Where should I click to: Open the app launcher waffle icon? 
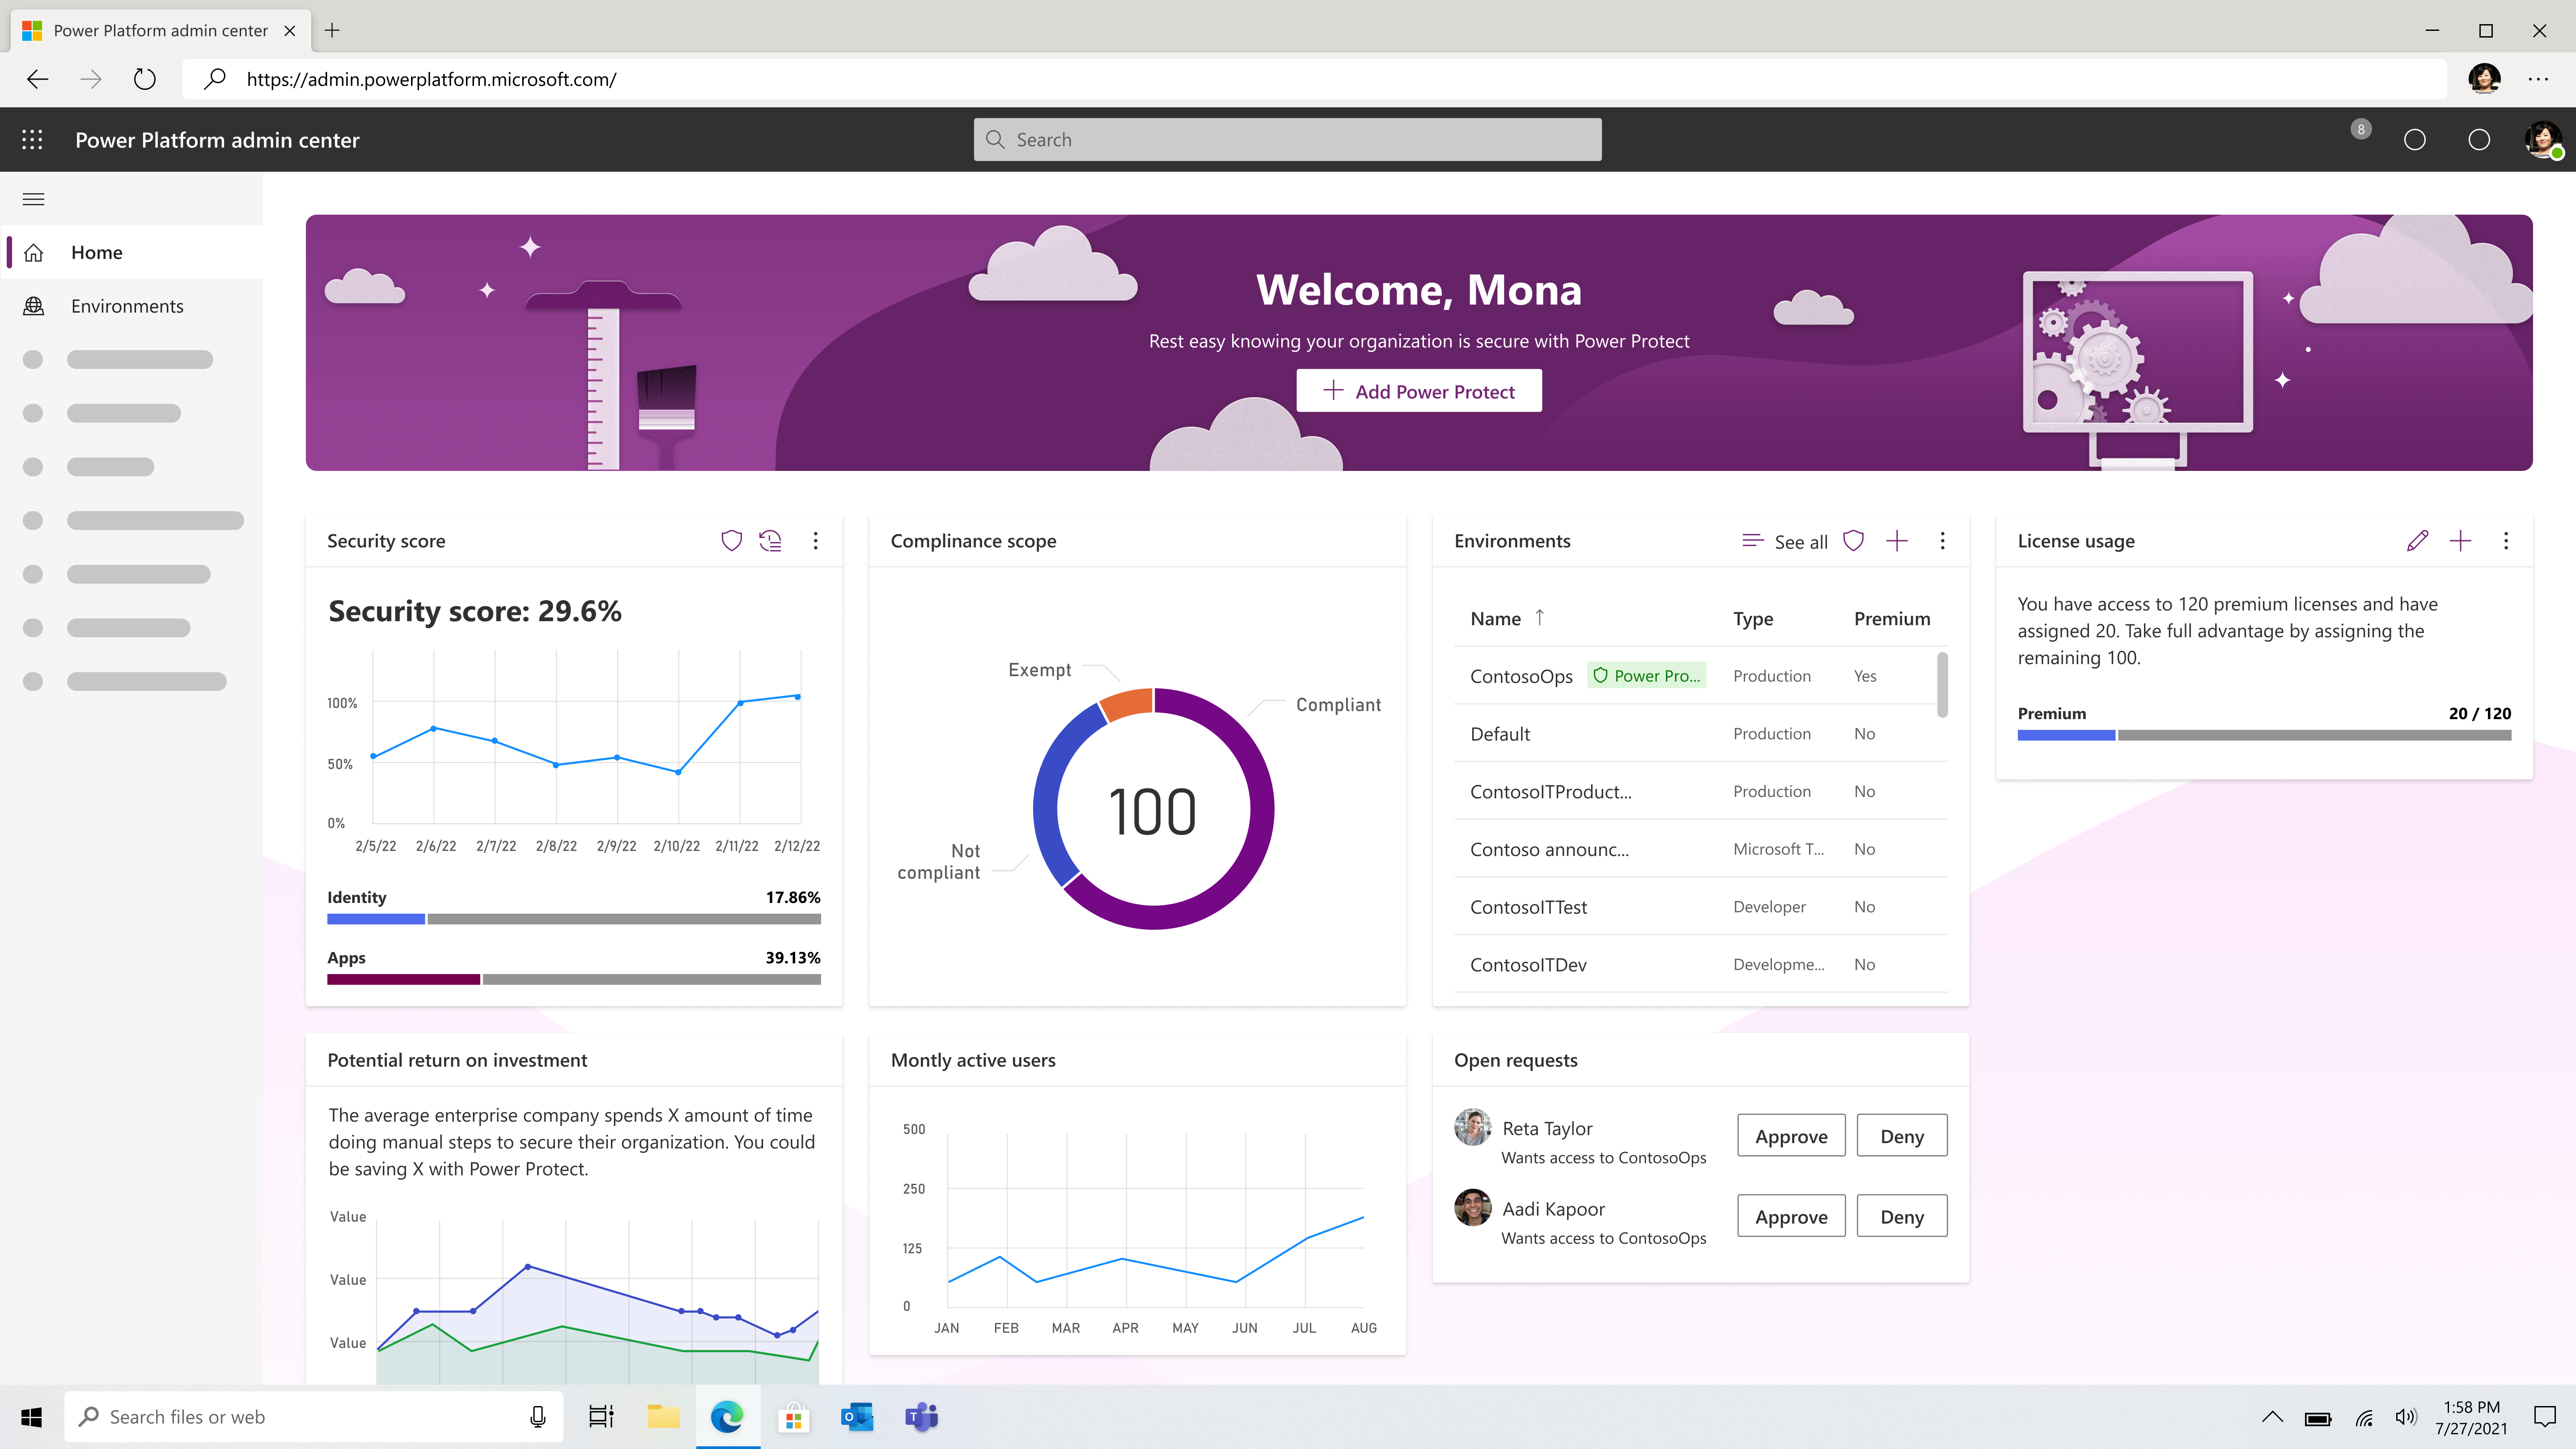click(x=32, y=140)
